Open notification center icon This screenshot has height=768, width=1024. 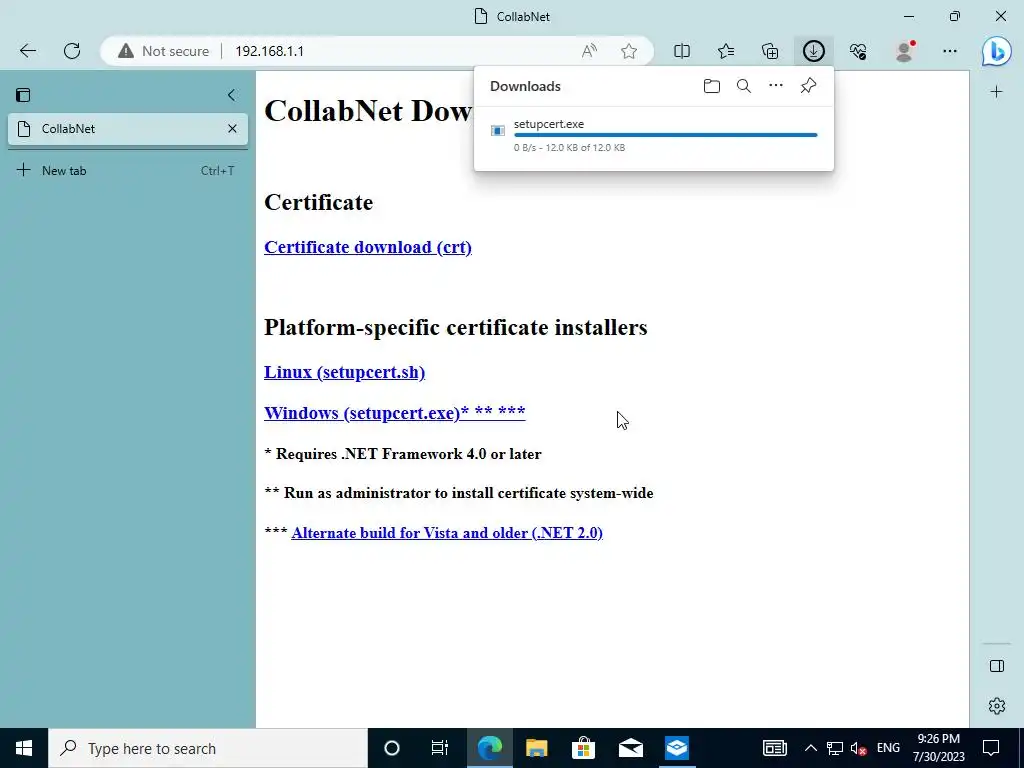[x=991, y=748]
